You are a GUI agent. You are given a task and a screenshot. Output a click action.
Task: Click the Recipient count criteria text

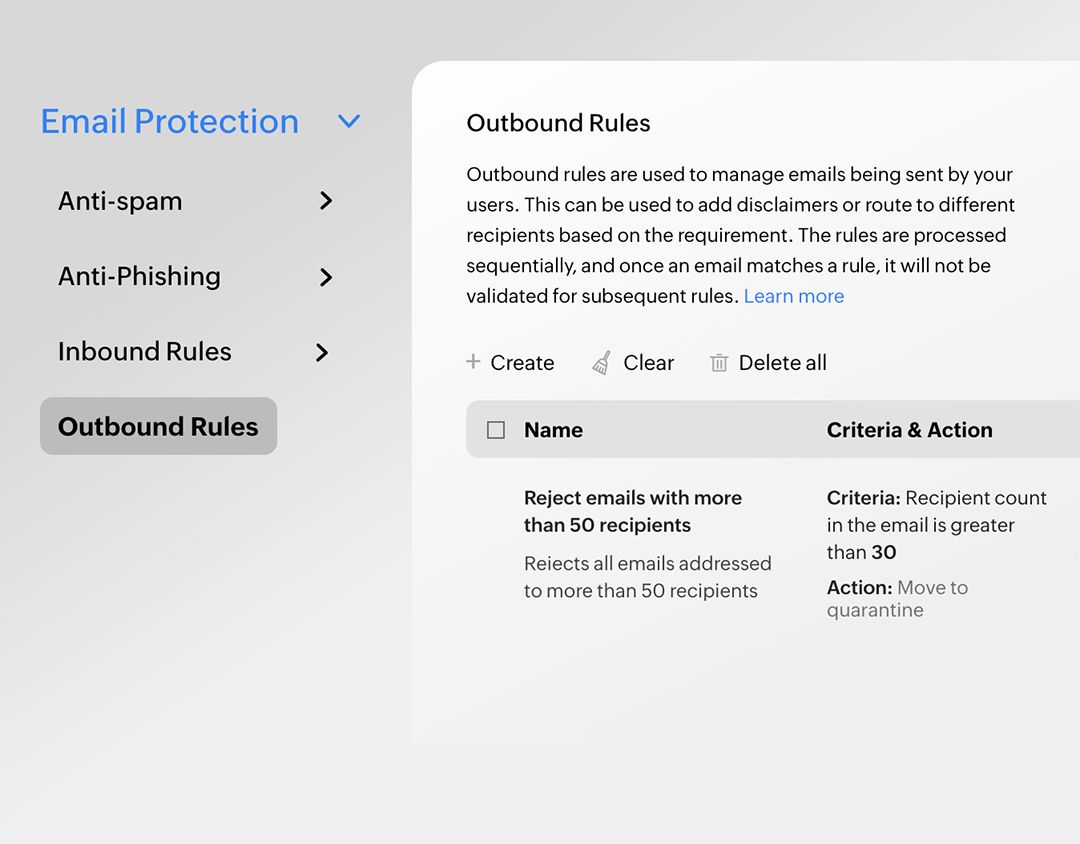coord(936,525)
